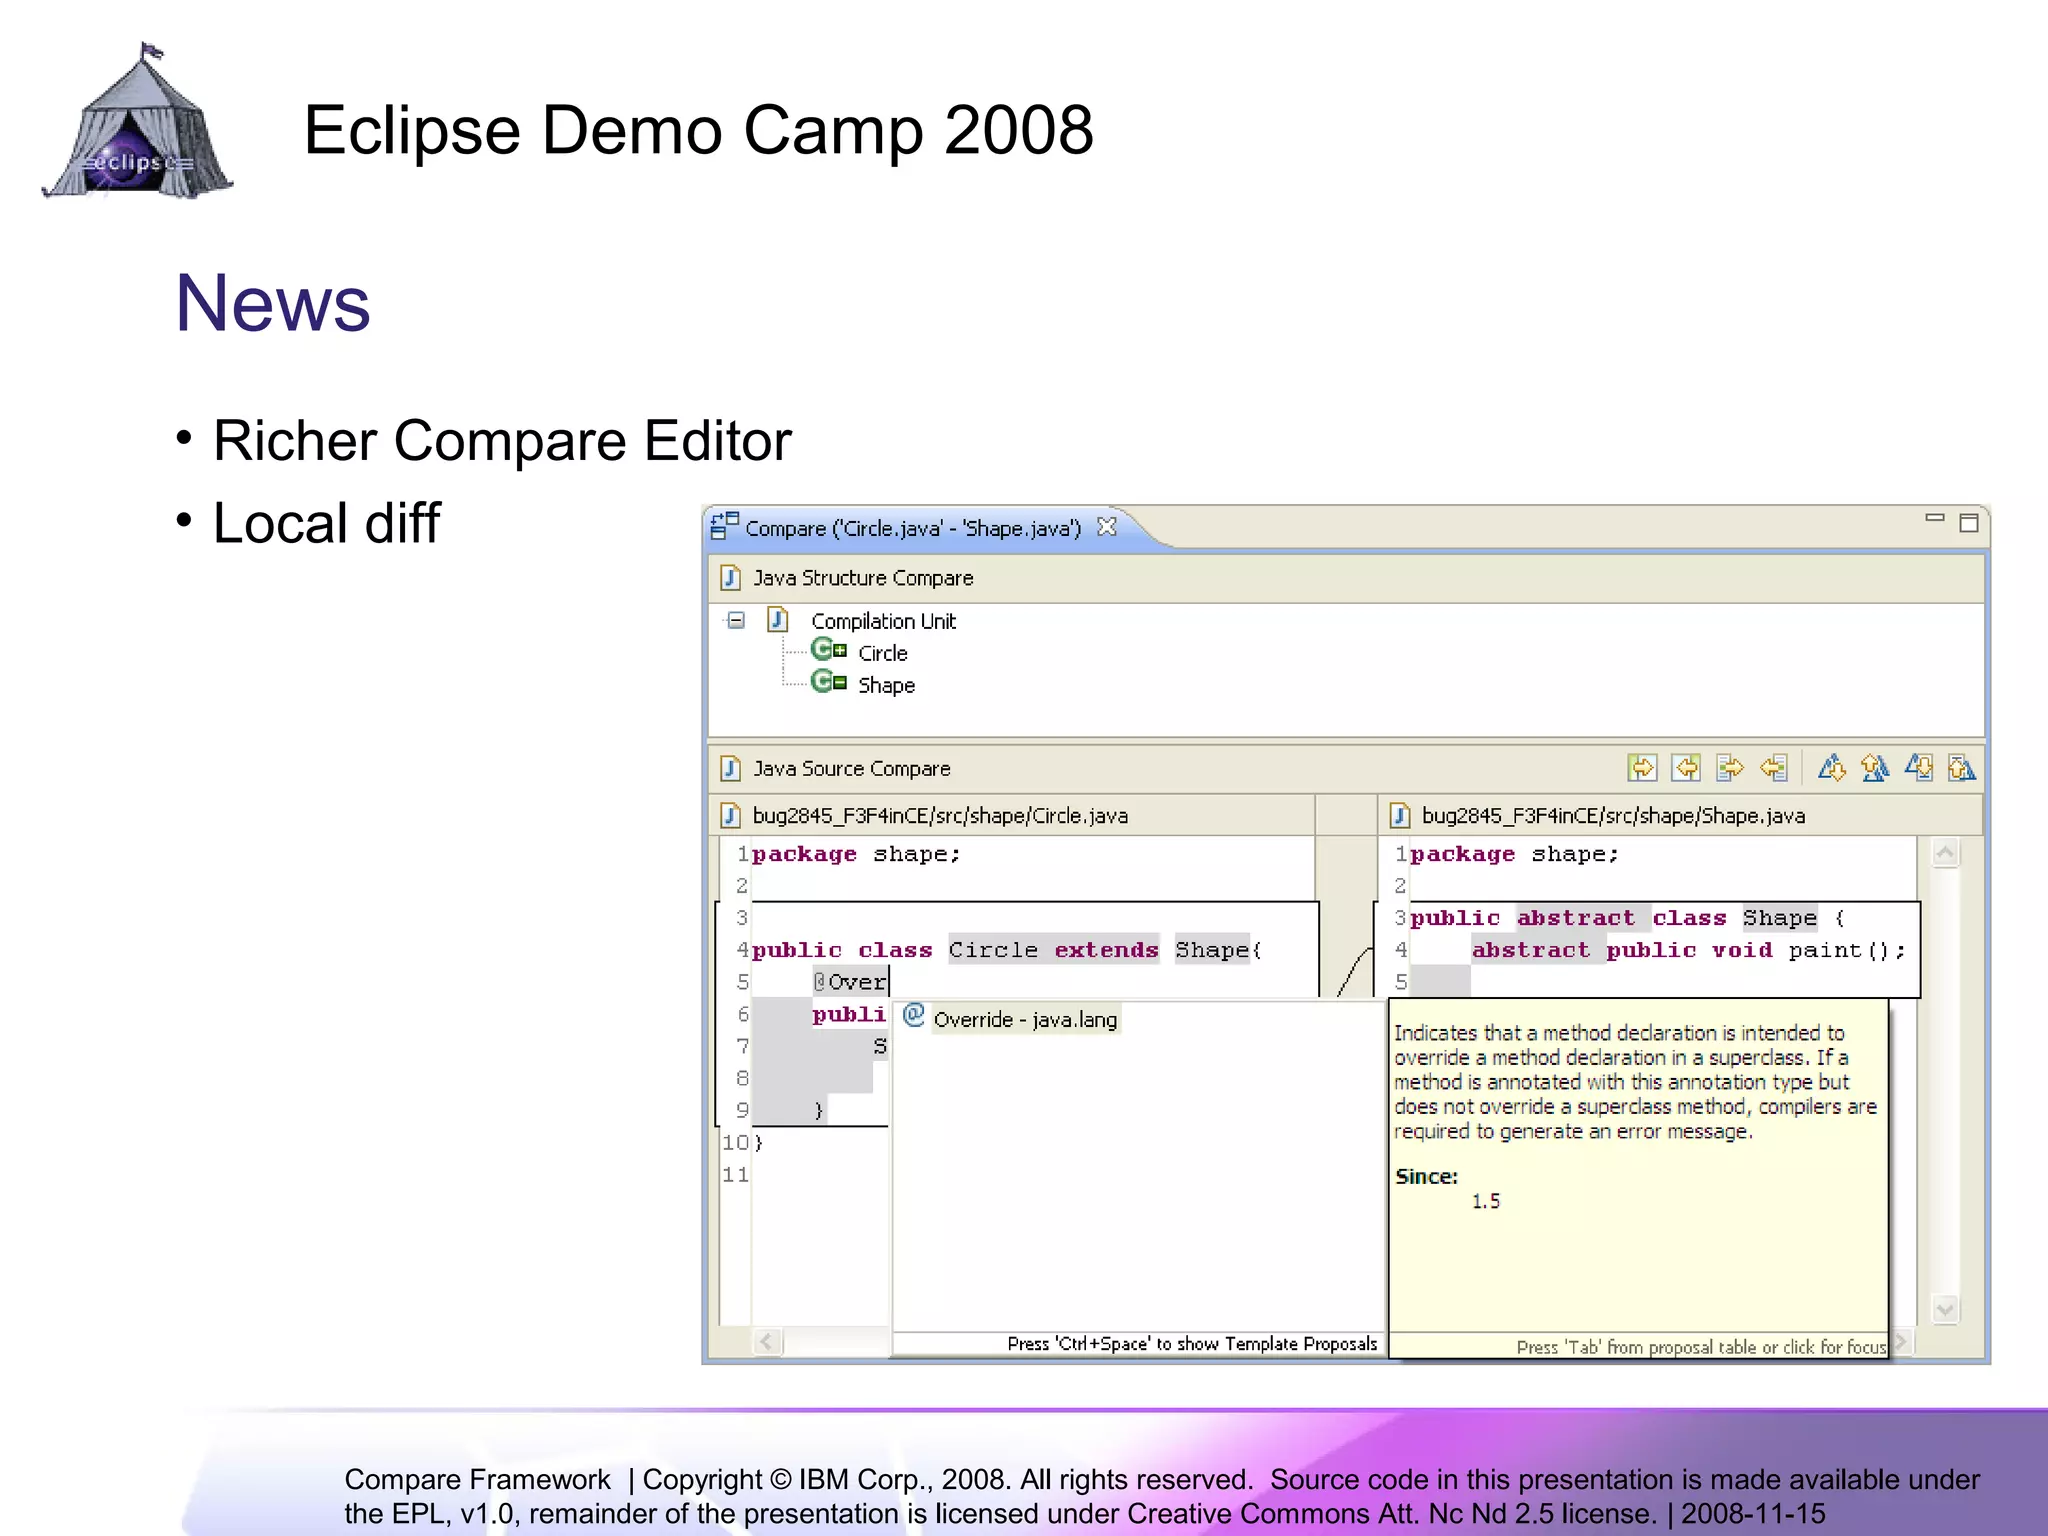Click Copy All from Right to Left icon

point(1686,768)
